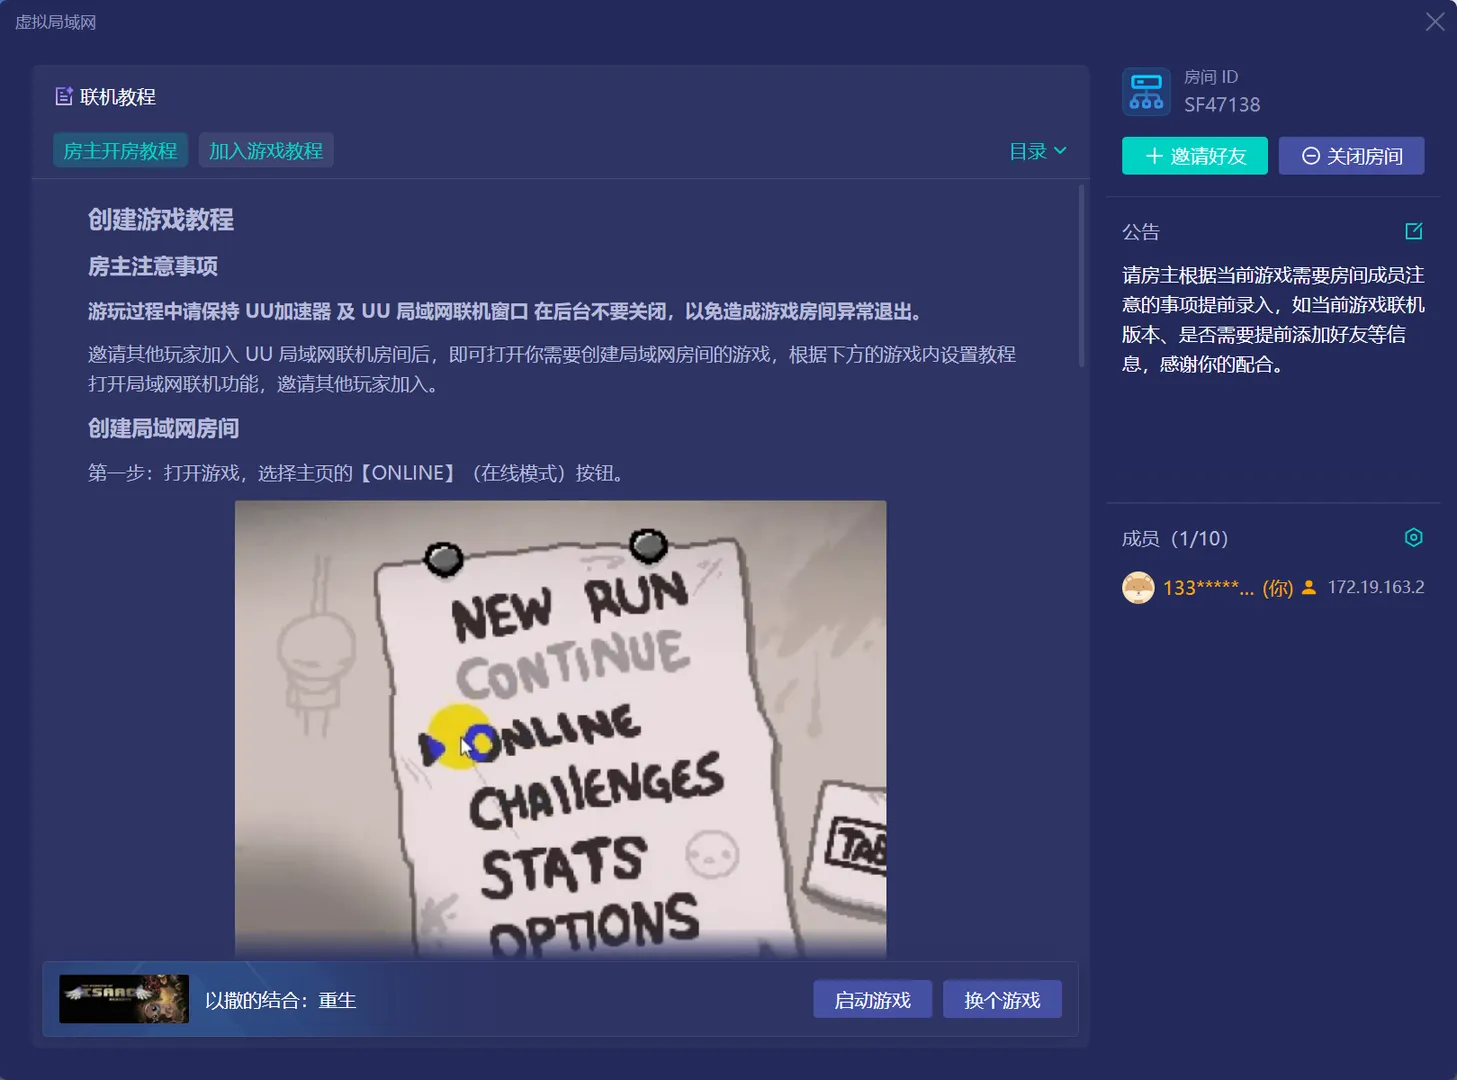Click the 邀请好友 button
Screen dimensions: 1457x1080
[x=1195, y=156]
